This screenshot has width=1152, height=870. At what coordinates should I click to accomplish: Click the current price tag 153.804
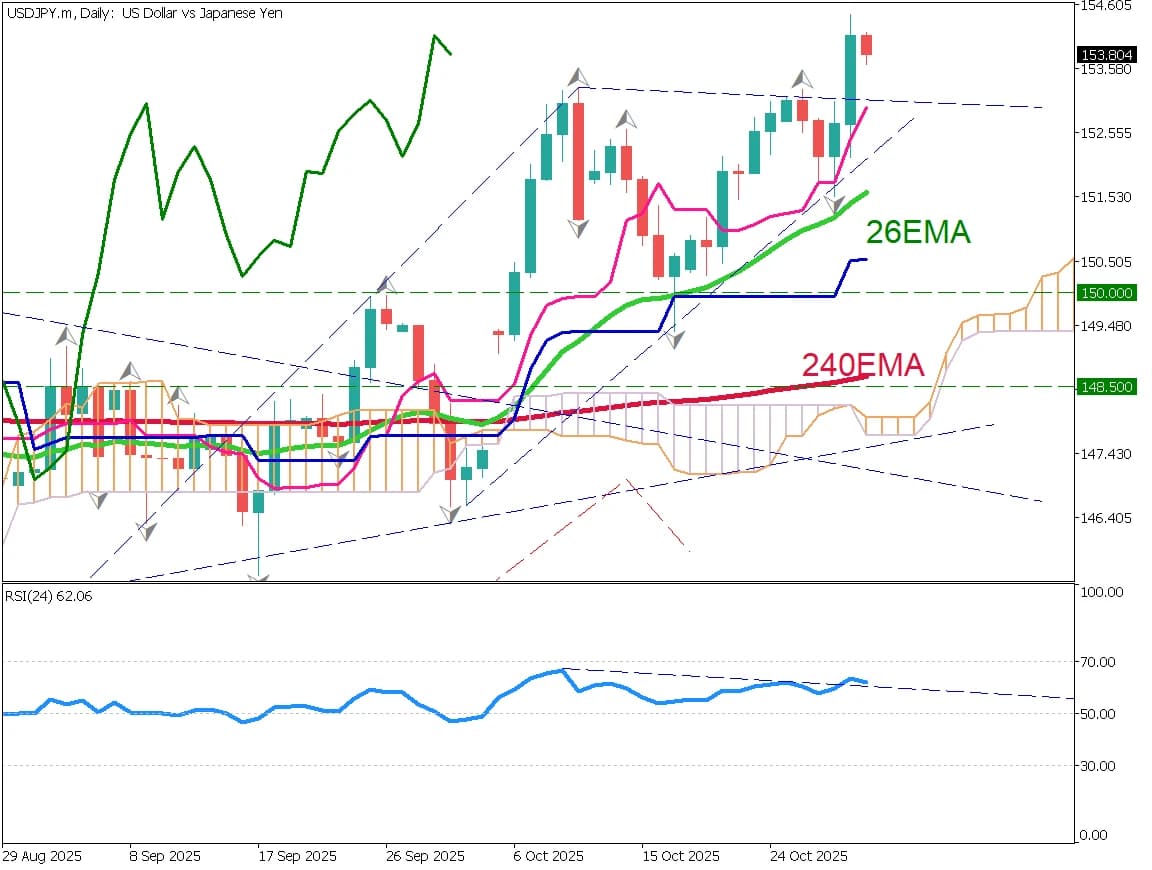pyautogui.click(x=1106, y=55)
